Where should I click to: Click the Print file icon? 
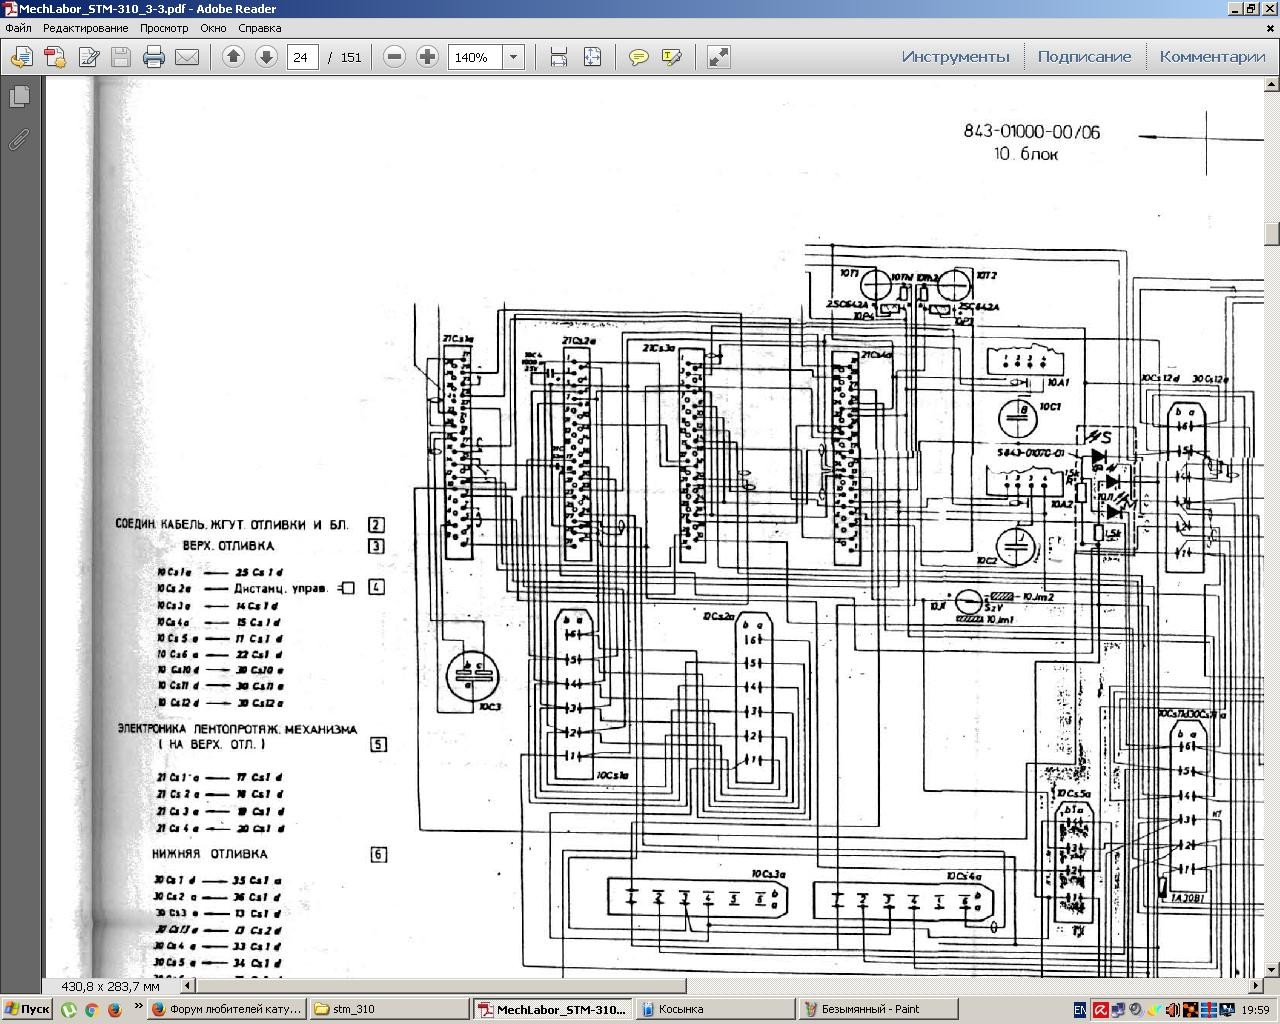153,57
